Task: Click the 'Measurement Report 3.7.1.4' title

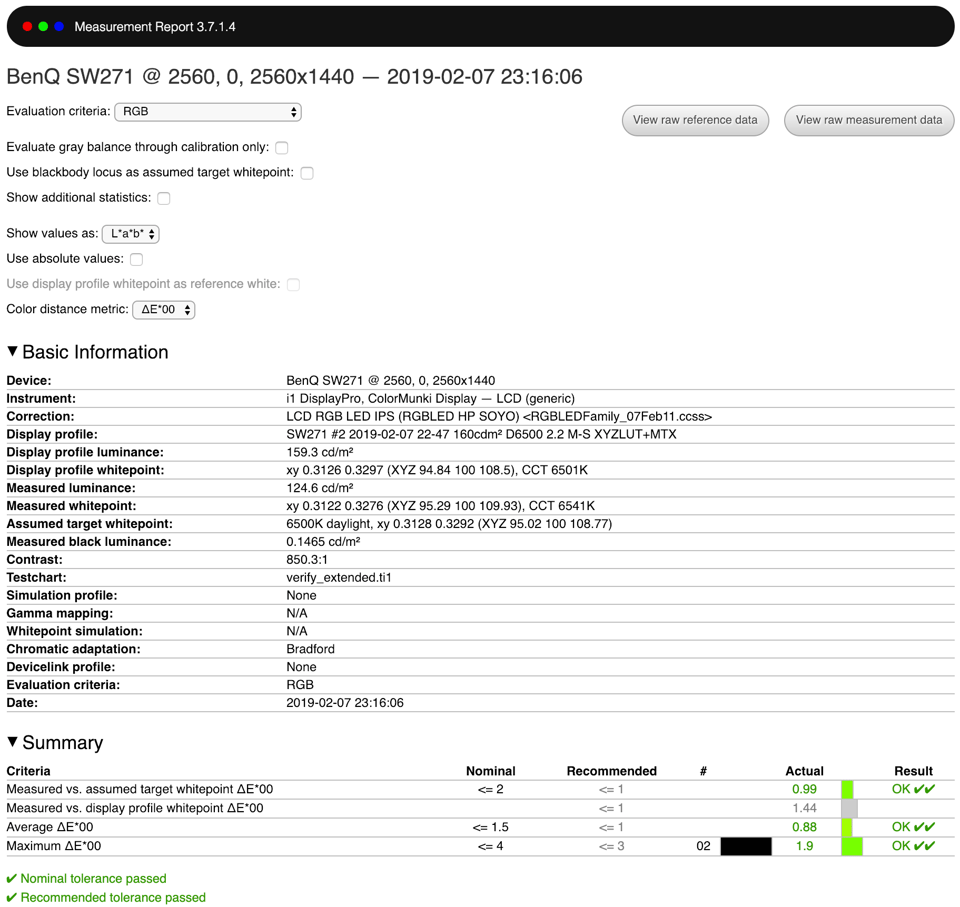Action: tap(154, 26)
